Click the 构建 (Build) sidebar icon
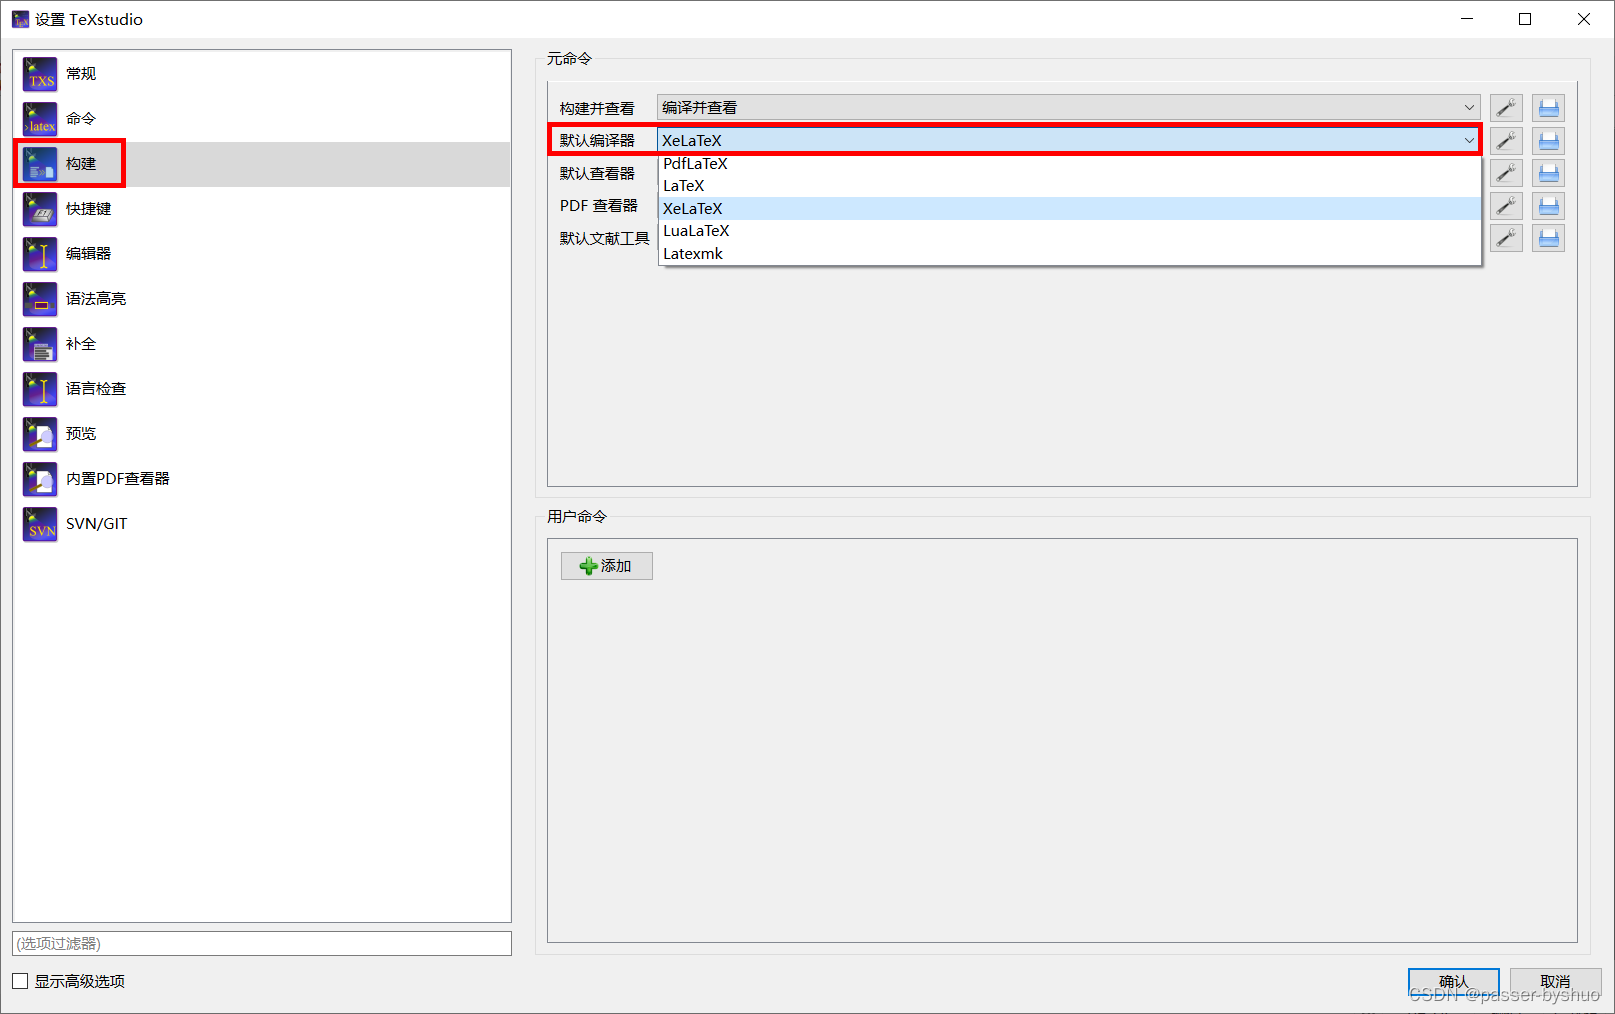The image size is (1615, 1014). [x=40, y=164]
